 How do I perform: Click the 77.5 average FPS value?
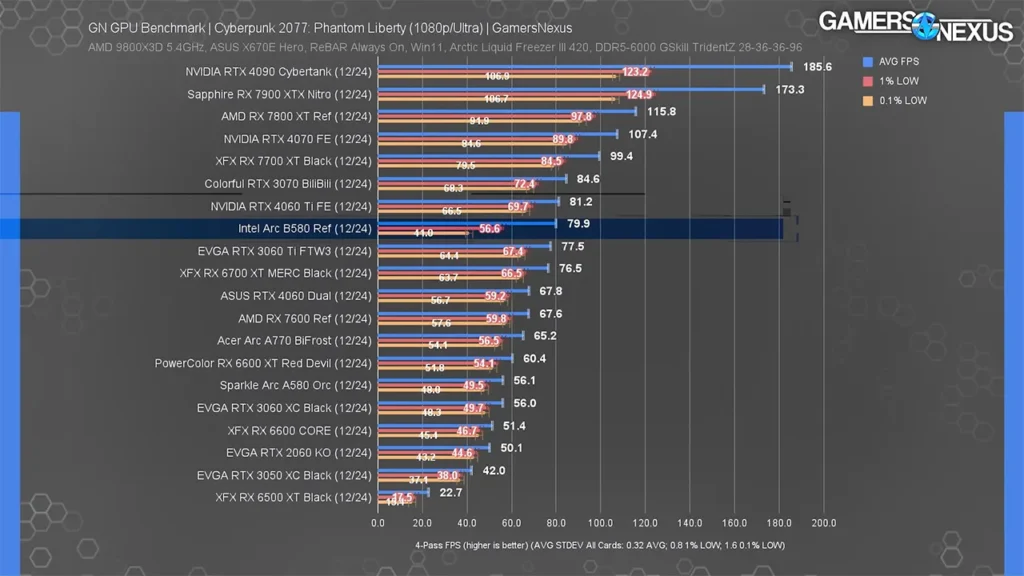pos(573,246)
